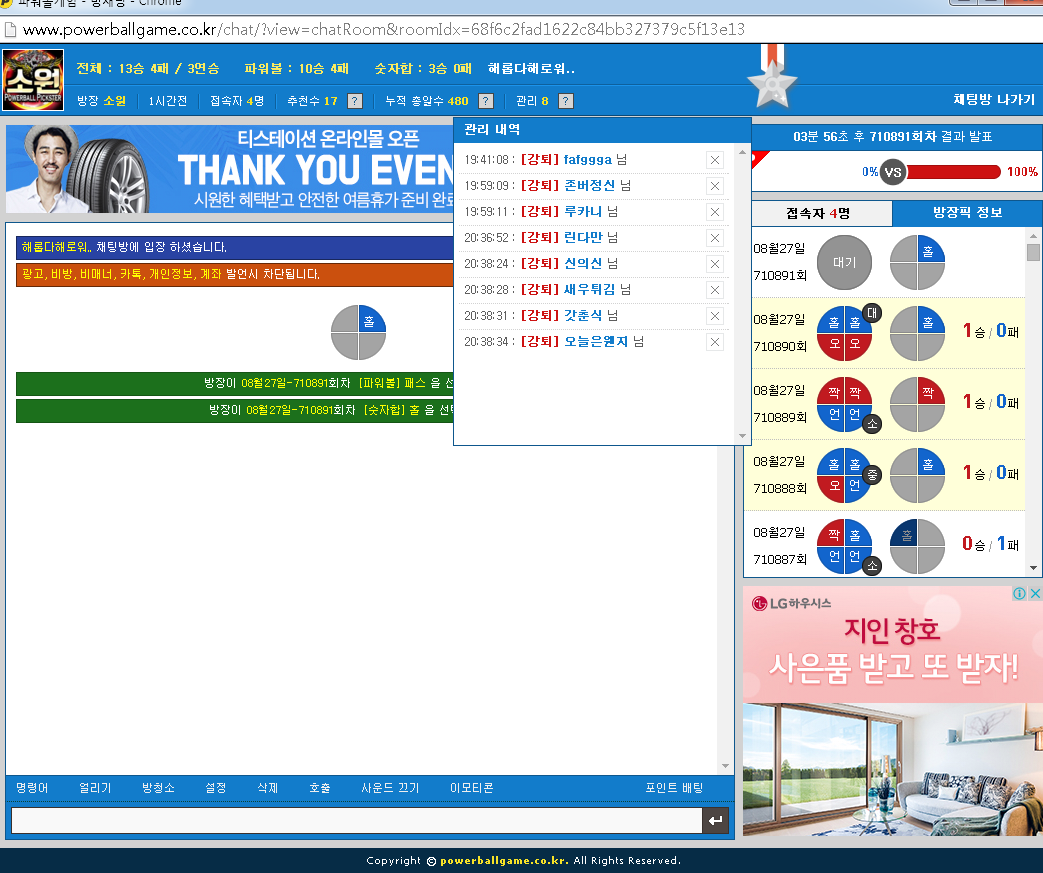Remove the 갓춘식 kick entry
This screenshot has height=873, width=1043.
[714, 315]
